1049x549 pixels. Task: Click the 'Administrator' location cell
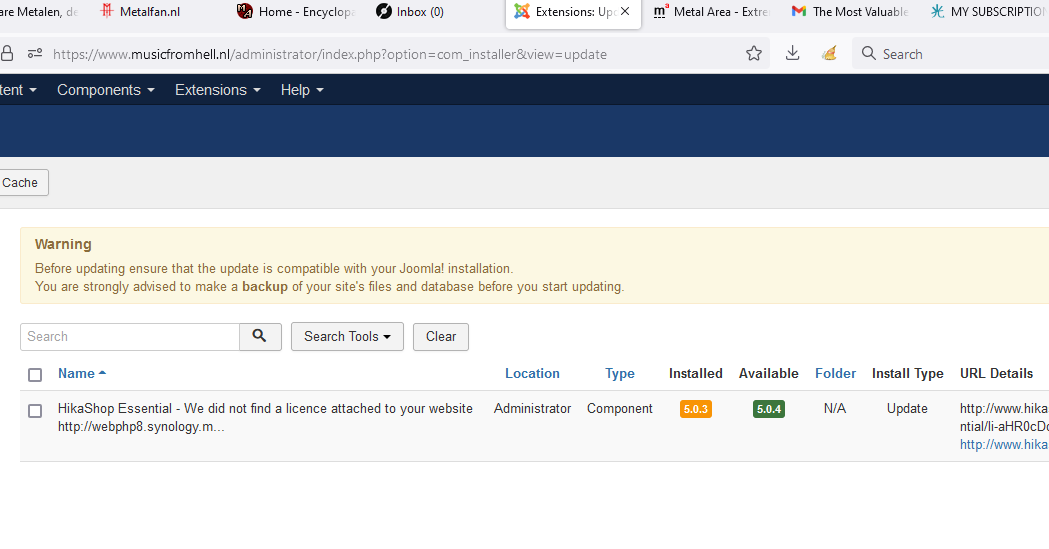click(x=533, y=408)
